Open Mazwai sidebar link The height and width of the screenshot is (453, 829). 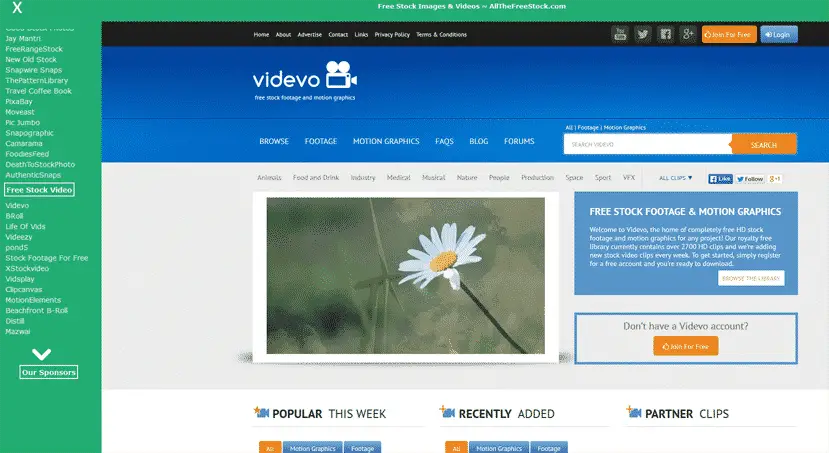[x=17, y=331]
